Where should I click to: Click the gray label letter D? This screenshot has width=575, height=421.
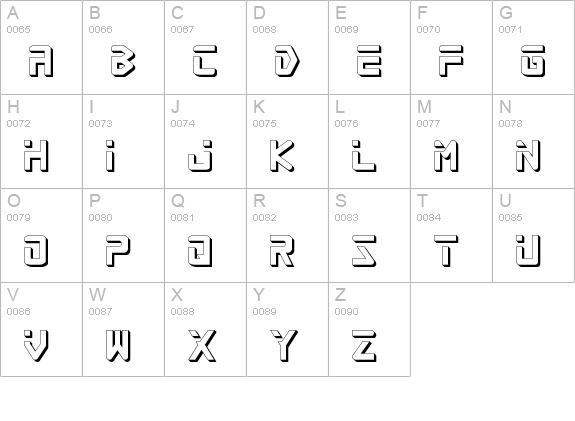259,13
